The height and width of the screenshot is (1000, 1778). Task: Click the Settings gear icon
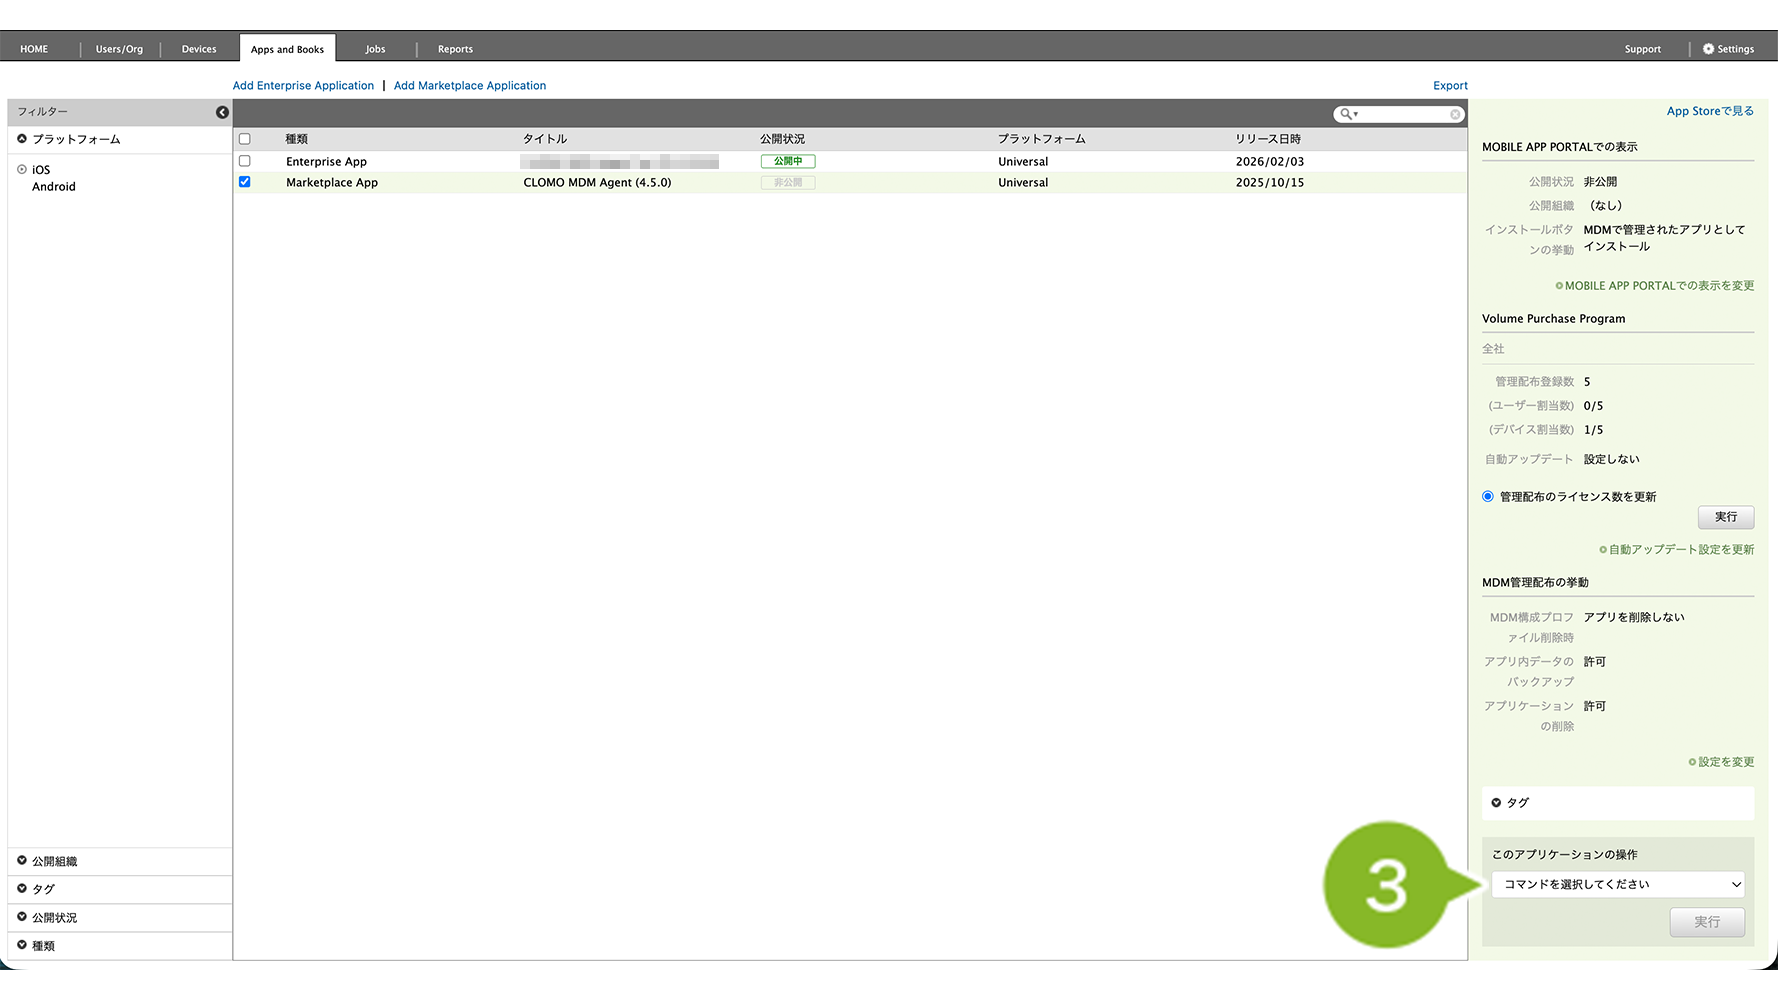pos(1708,49)
